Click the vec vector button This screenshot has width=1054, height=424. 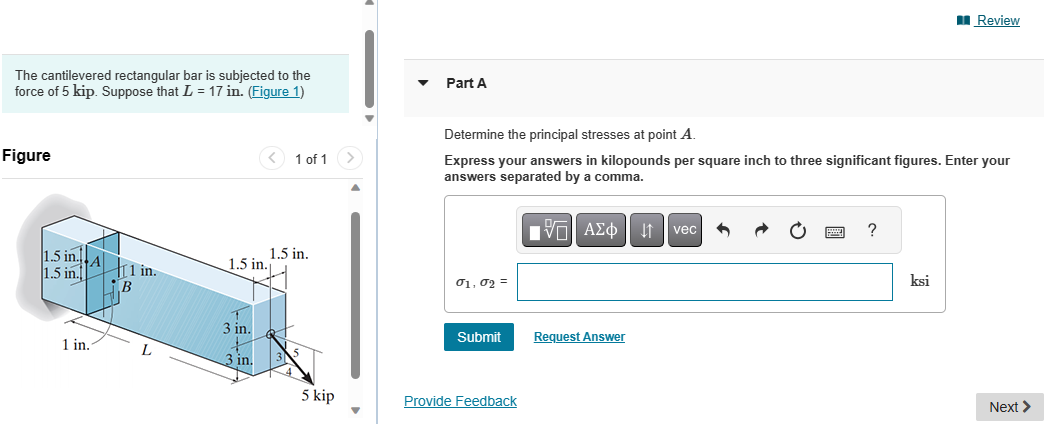point(684,230)
